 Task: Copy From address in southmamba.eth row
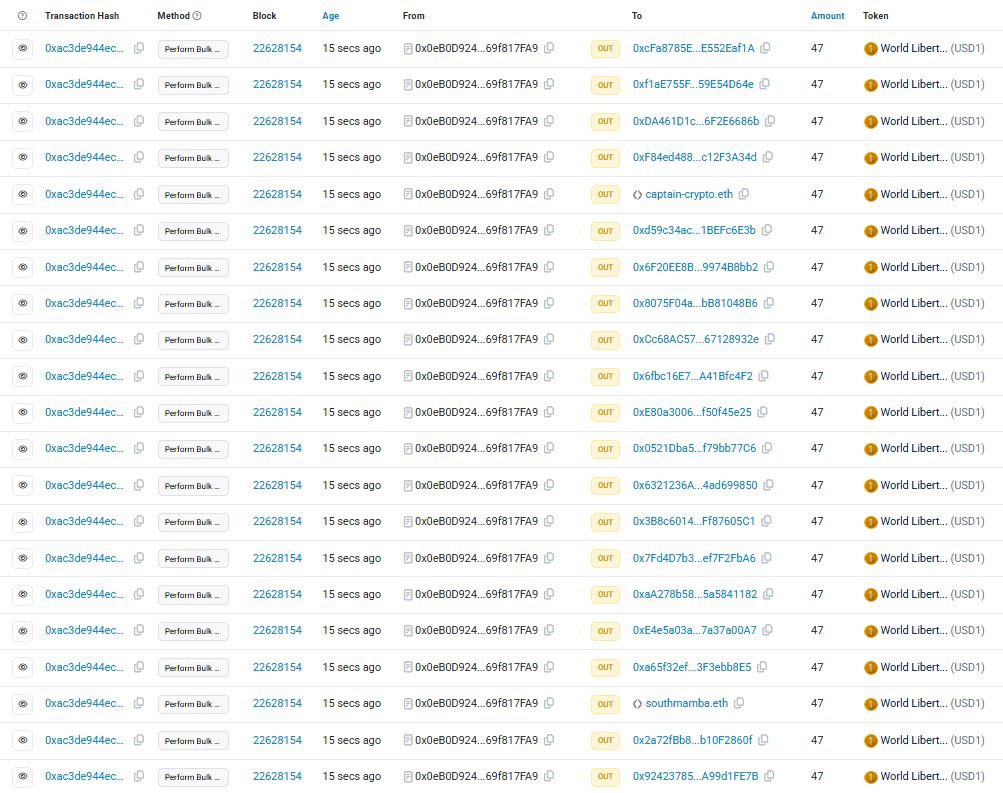549,703
